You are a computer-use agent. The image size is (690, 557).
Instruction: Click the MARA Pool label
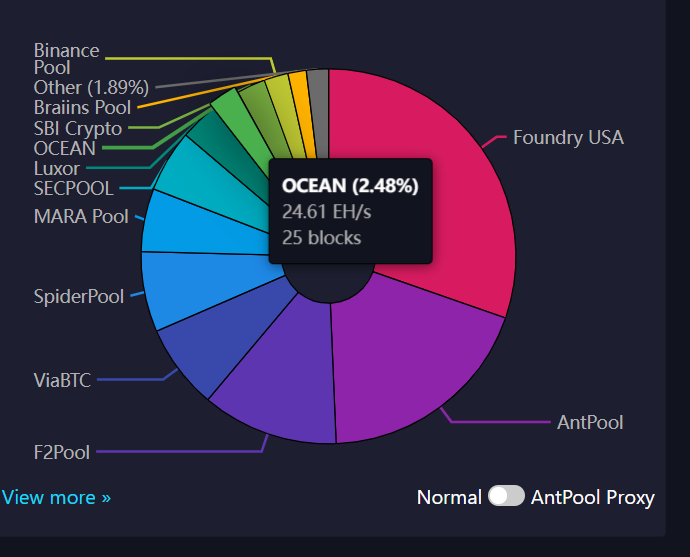tap(81, 216)
